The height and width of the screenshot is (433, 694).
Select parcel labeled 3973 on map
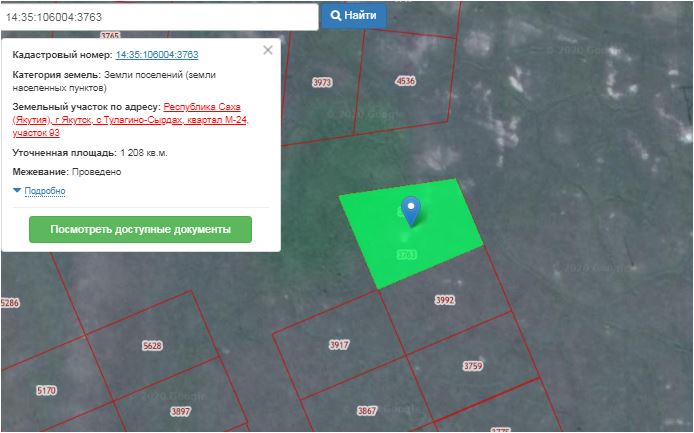[x=322, y=82]
